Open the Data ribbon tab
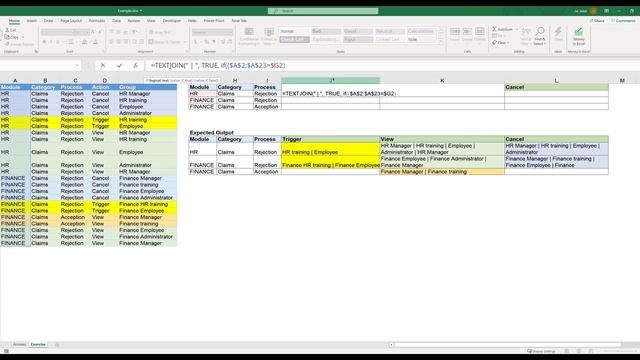 (x=116, y=20)
